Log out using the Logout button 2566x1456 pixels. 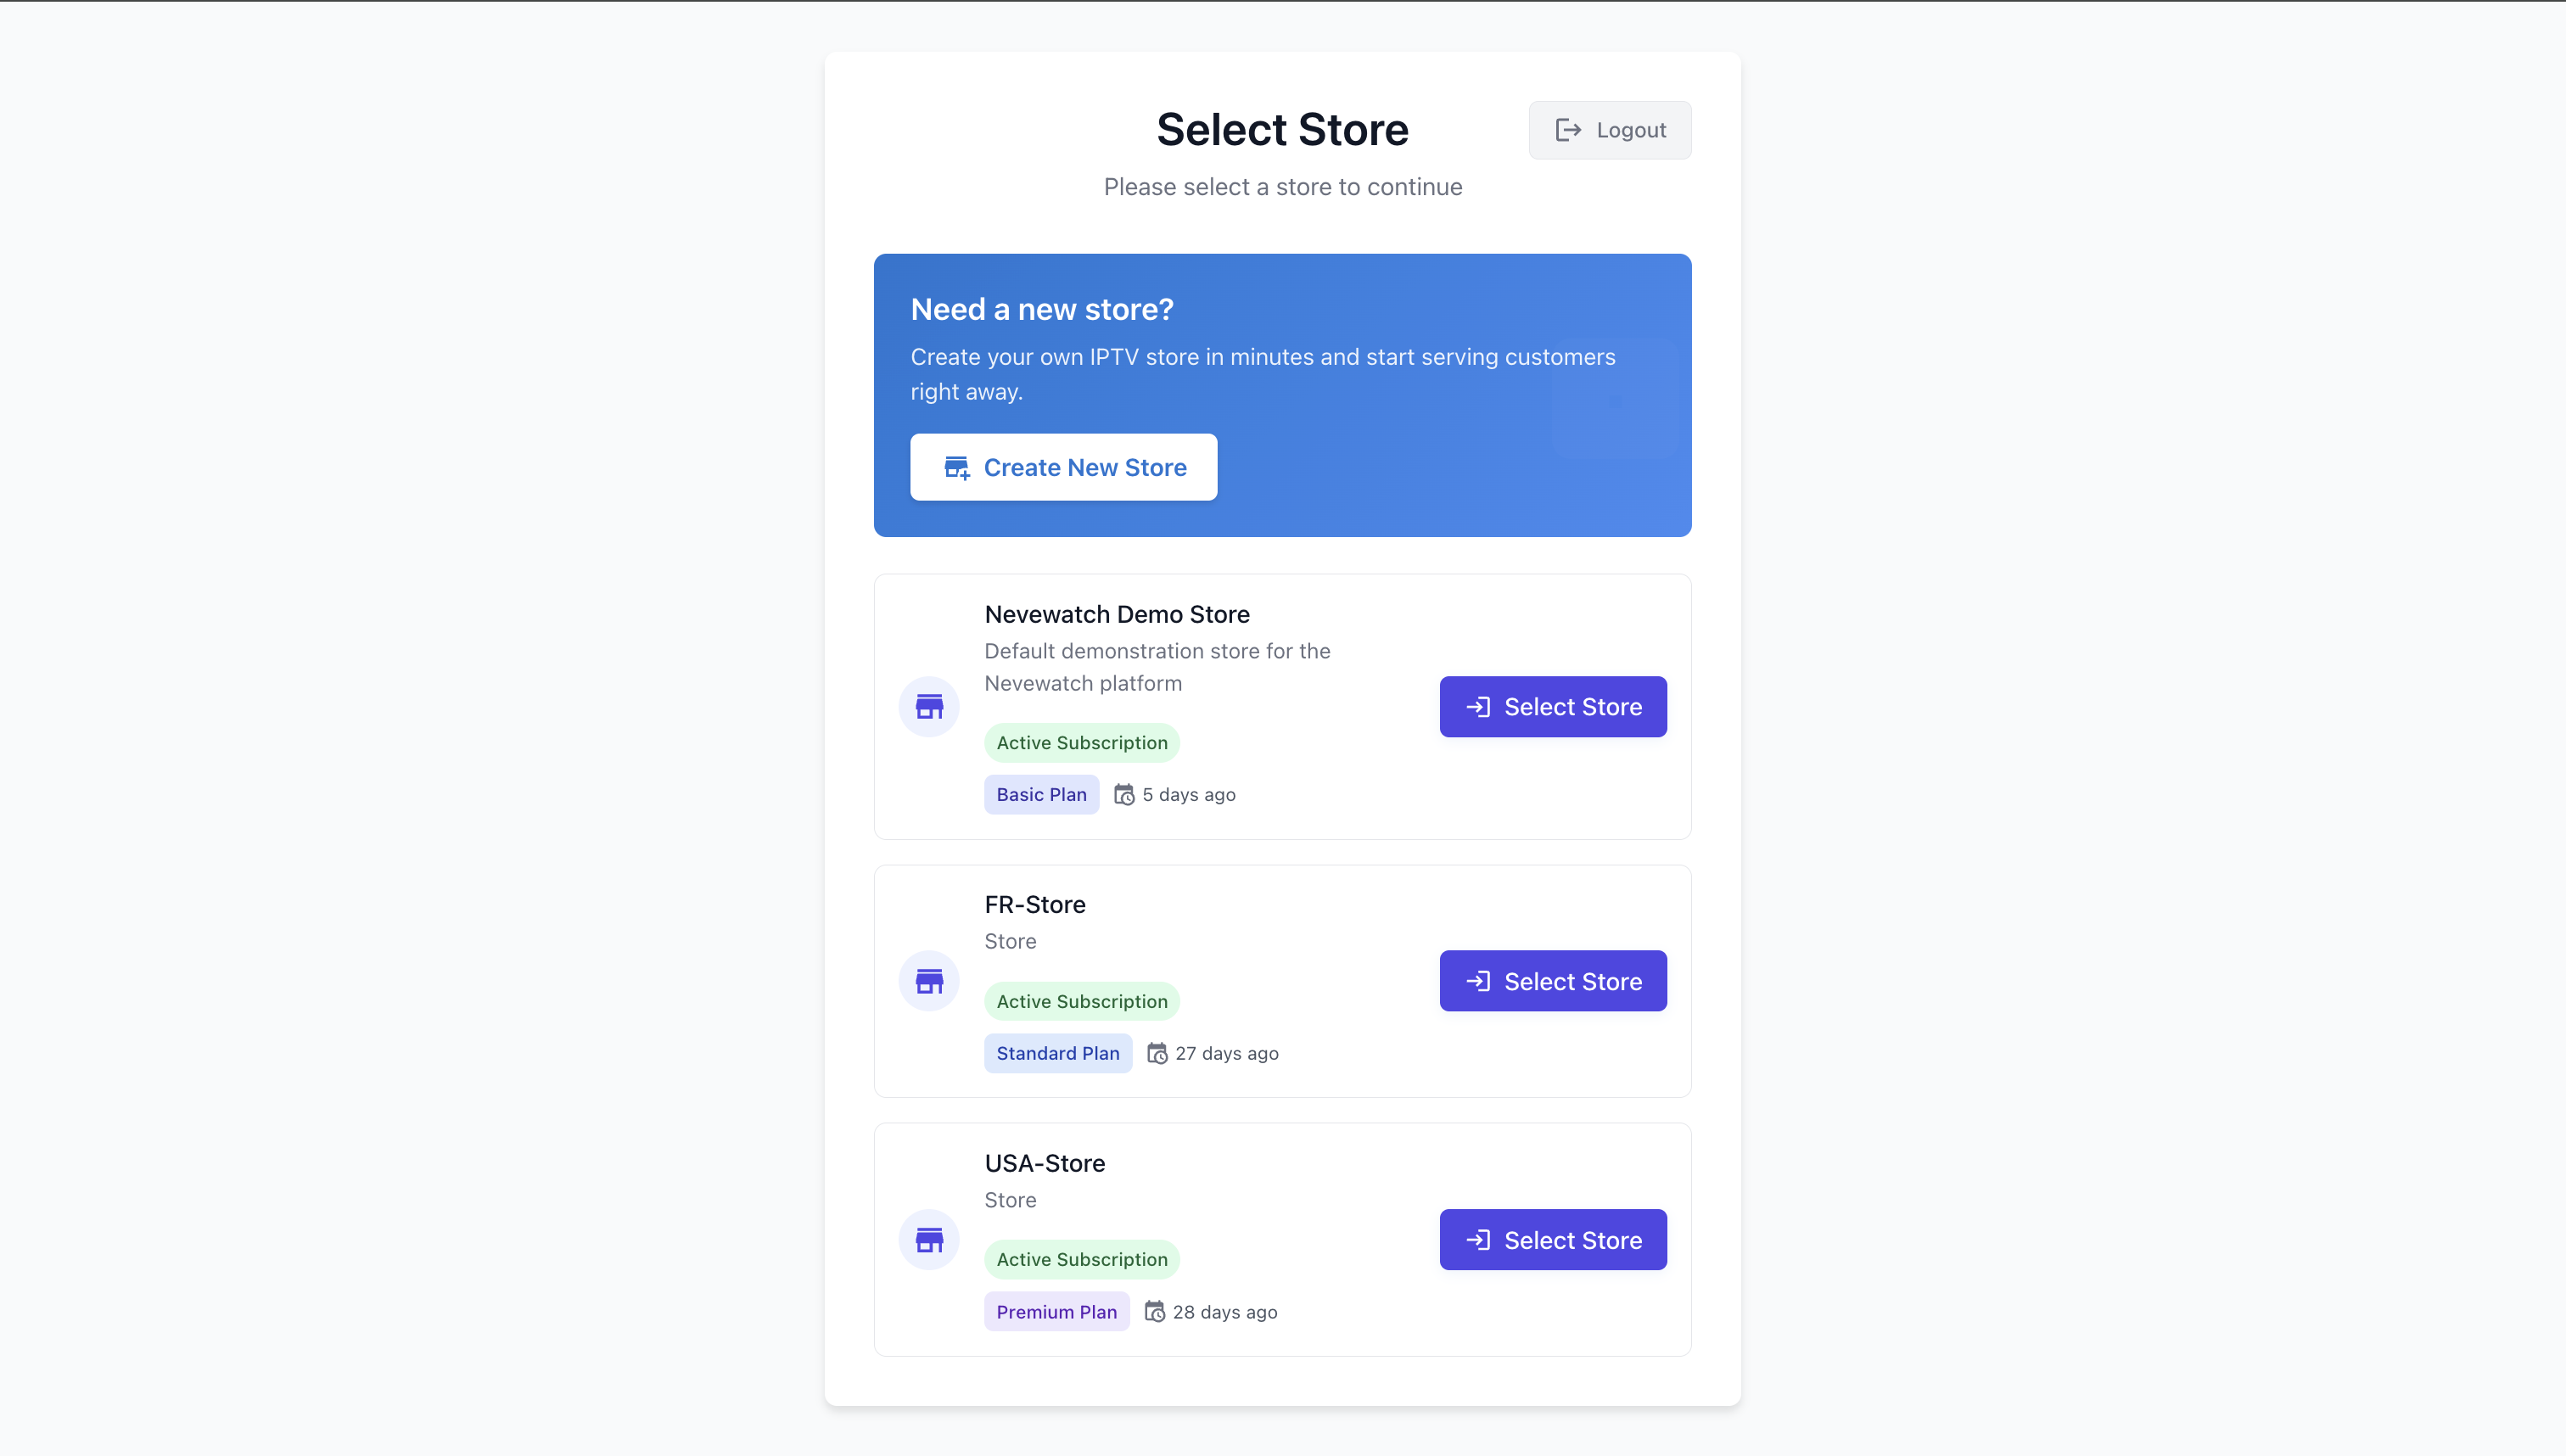(x=1609, y=130)
